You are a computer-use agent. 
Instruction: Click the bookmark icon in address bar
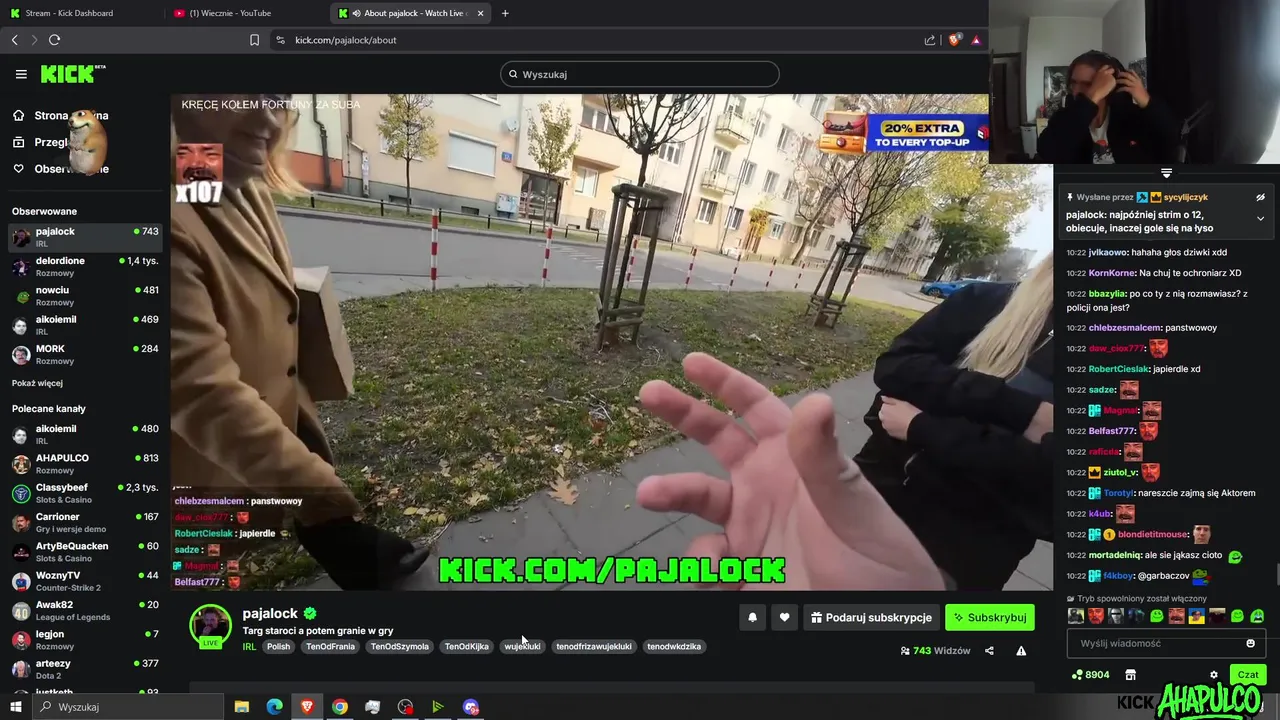pyautogui.click(x=254, y=40)
